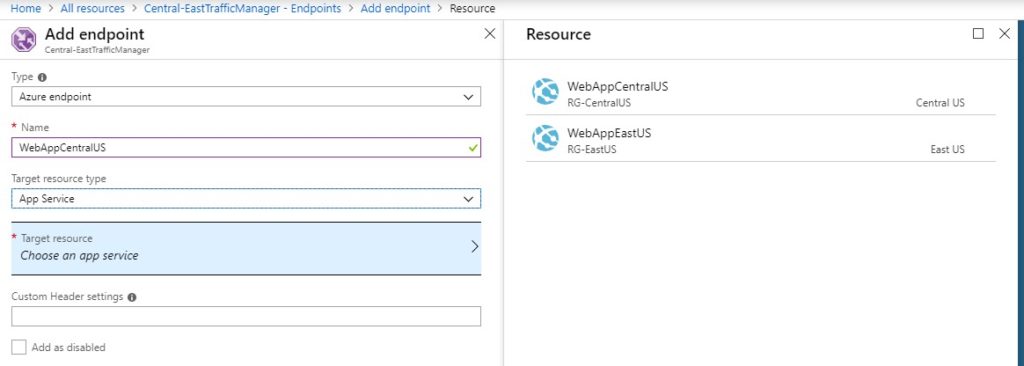This screenshot has width=1024, height=366.
Task: Maximize the Resource blade
Action: click(x=978, y=34)
